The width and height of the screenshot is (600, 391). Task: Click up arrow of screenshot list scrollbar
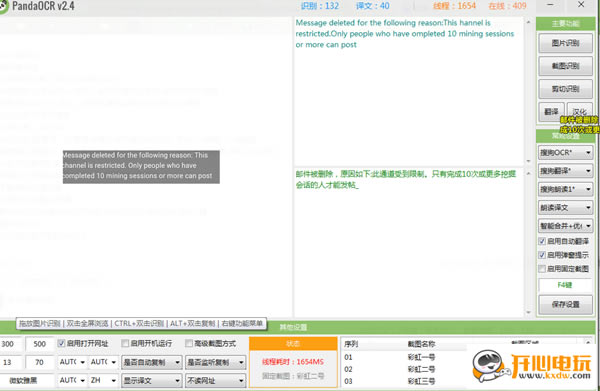point(588,342)
